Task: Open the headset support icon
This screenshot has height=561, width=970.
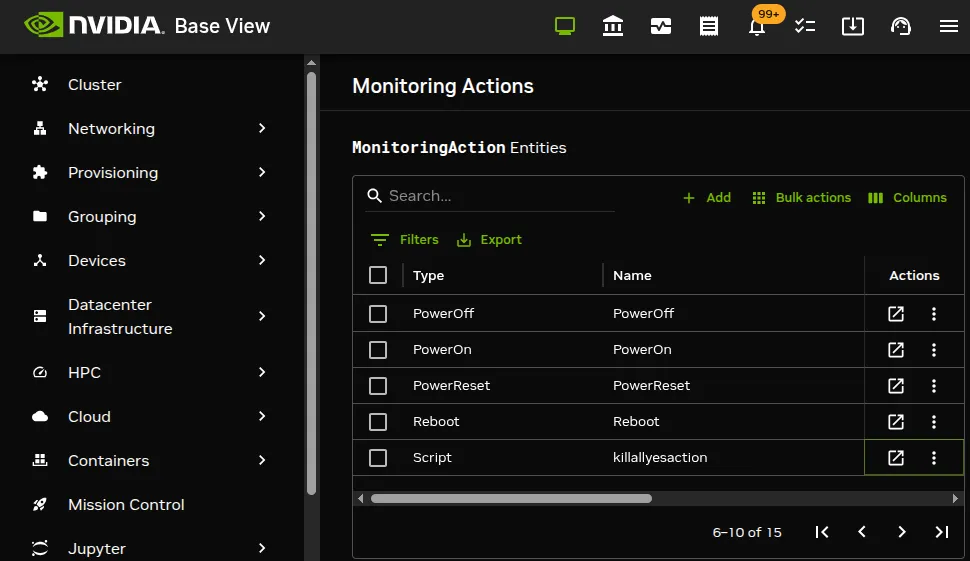Action: click(901, 26)
